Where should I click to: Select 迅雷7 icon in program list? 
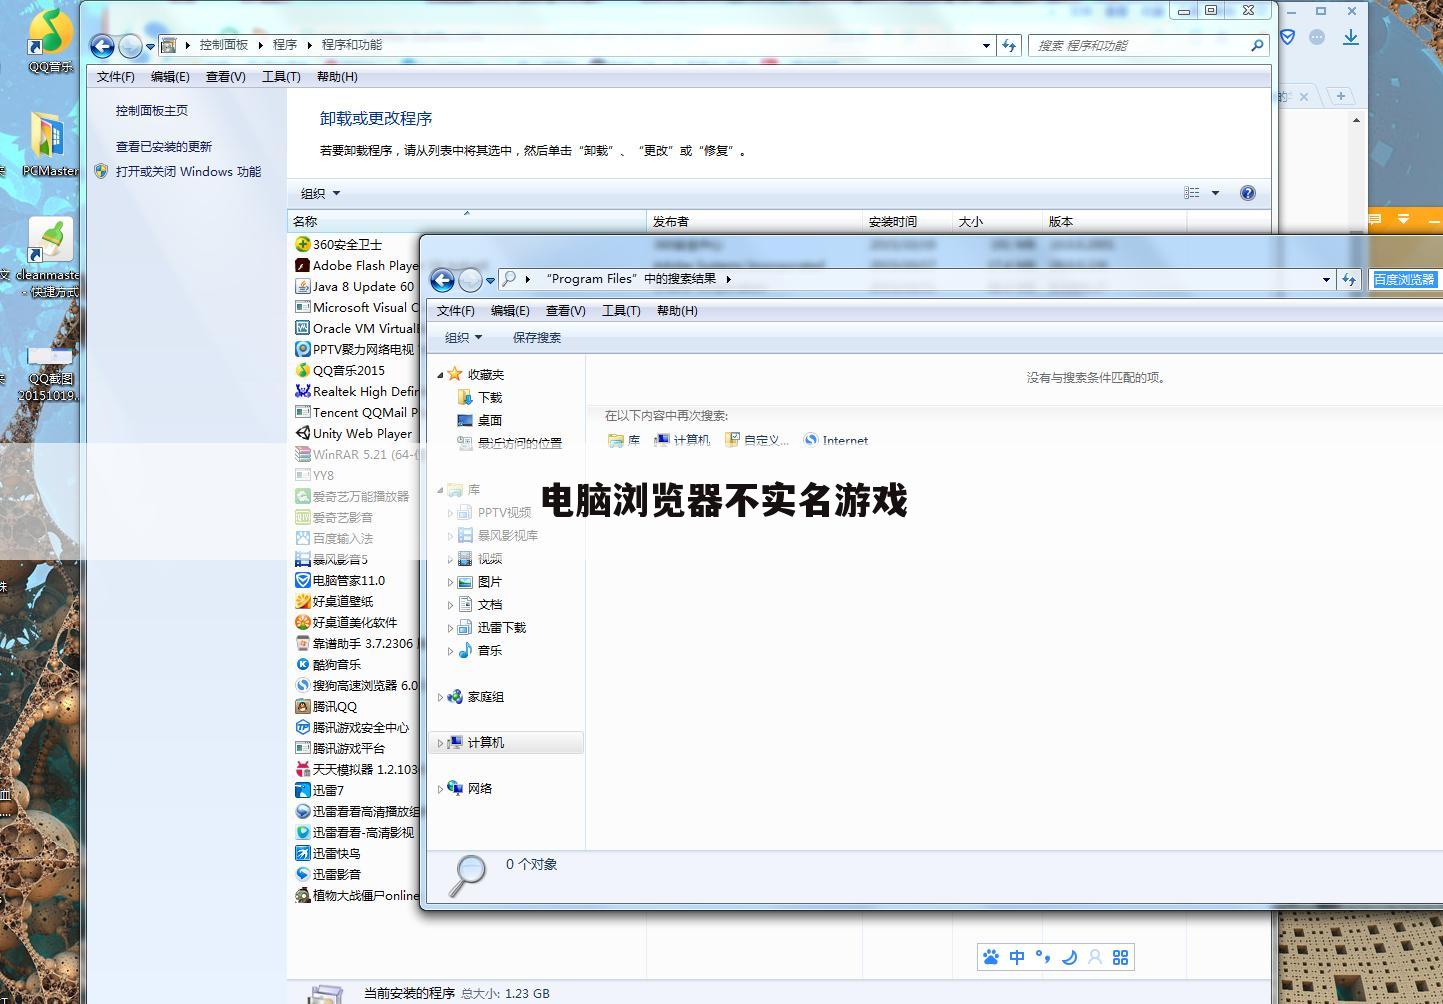click(303, 790)
